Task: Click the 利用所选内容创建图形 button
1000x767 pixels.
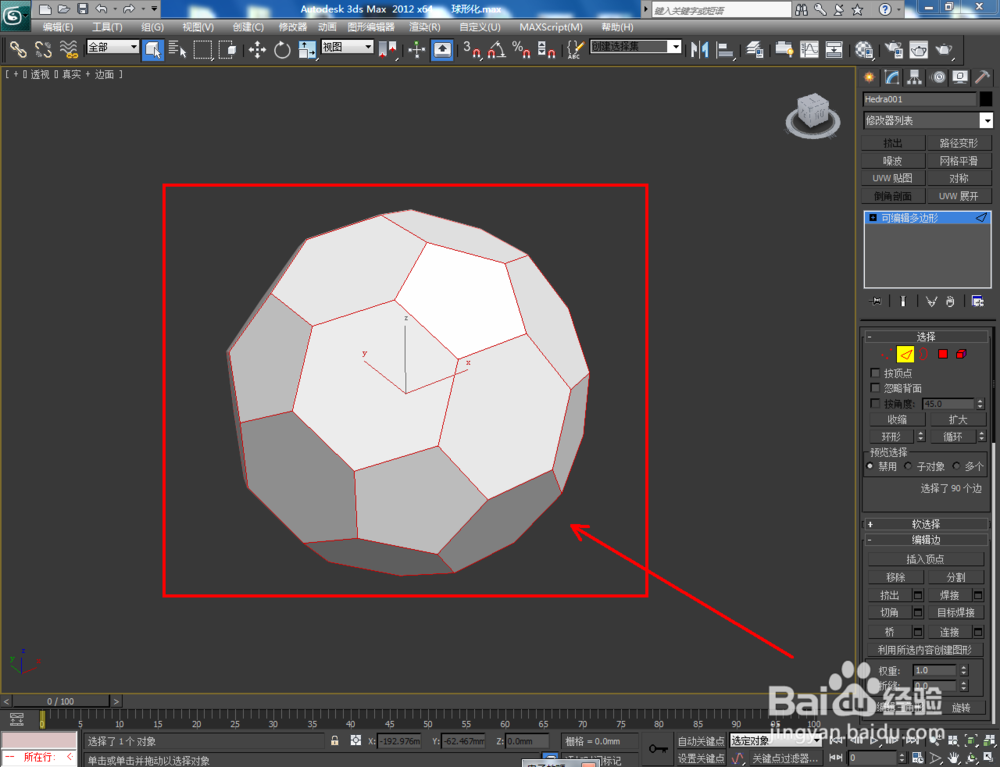Action: (925, 650)
